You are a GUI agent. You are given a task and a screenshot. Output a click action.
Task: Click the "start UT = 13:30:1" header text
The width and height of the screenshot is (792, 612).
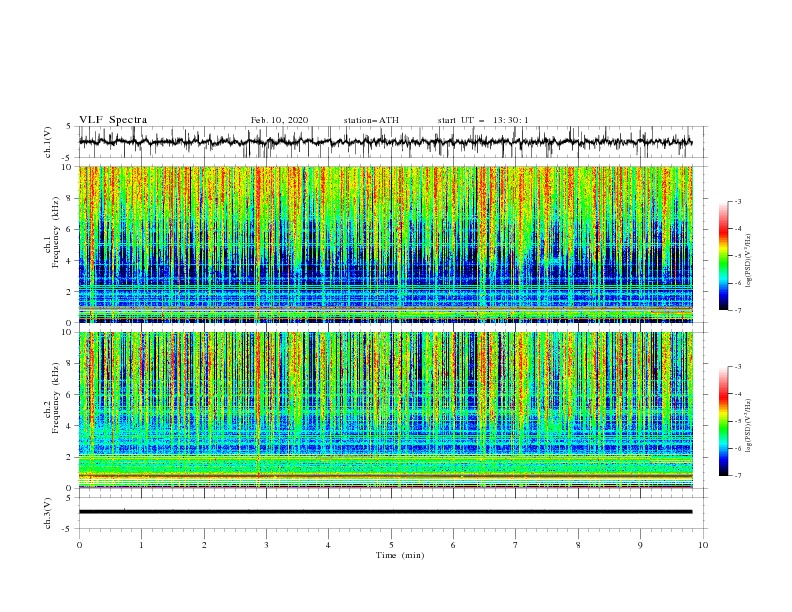[483, 120]
